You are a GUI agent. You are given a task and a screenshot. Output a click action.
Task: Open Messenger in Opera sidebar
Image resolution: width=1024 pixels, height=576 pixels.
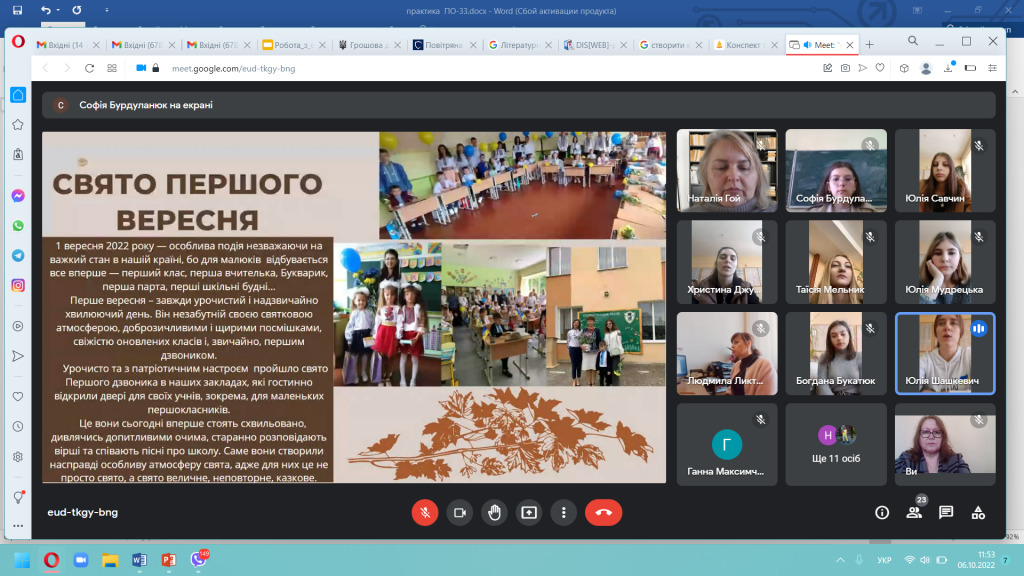point(18,196)
